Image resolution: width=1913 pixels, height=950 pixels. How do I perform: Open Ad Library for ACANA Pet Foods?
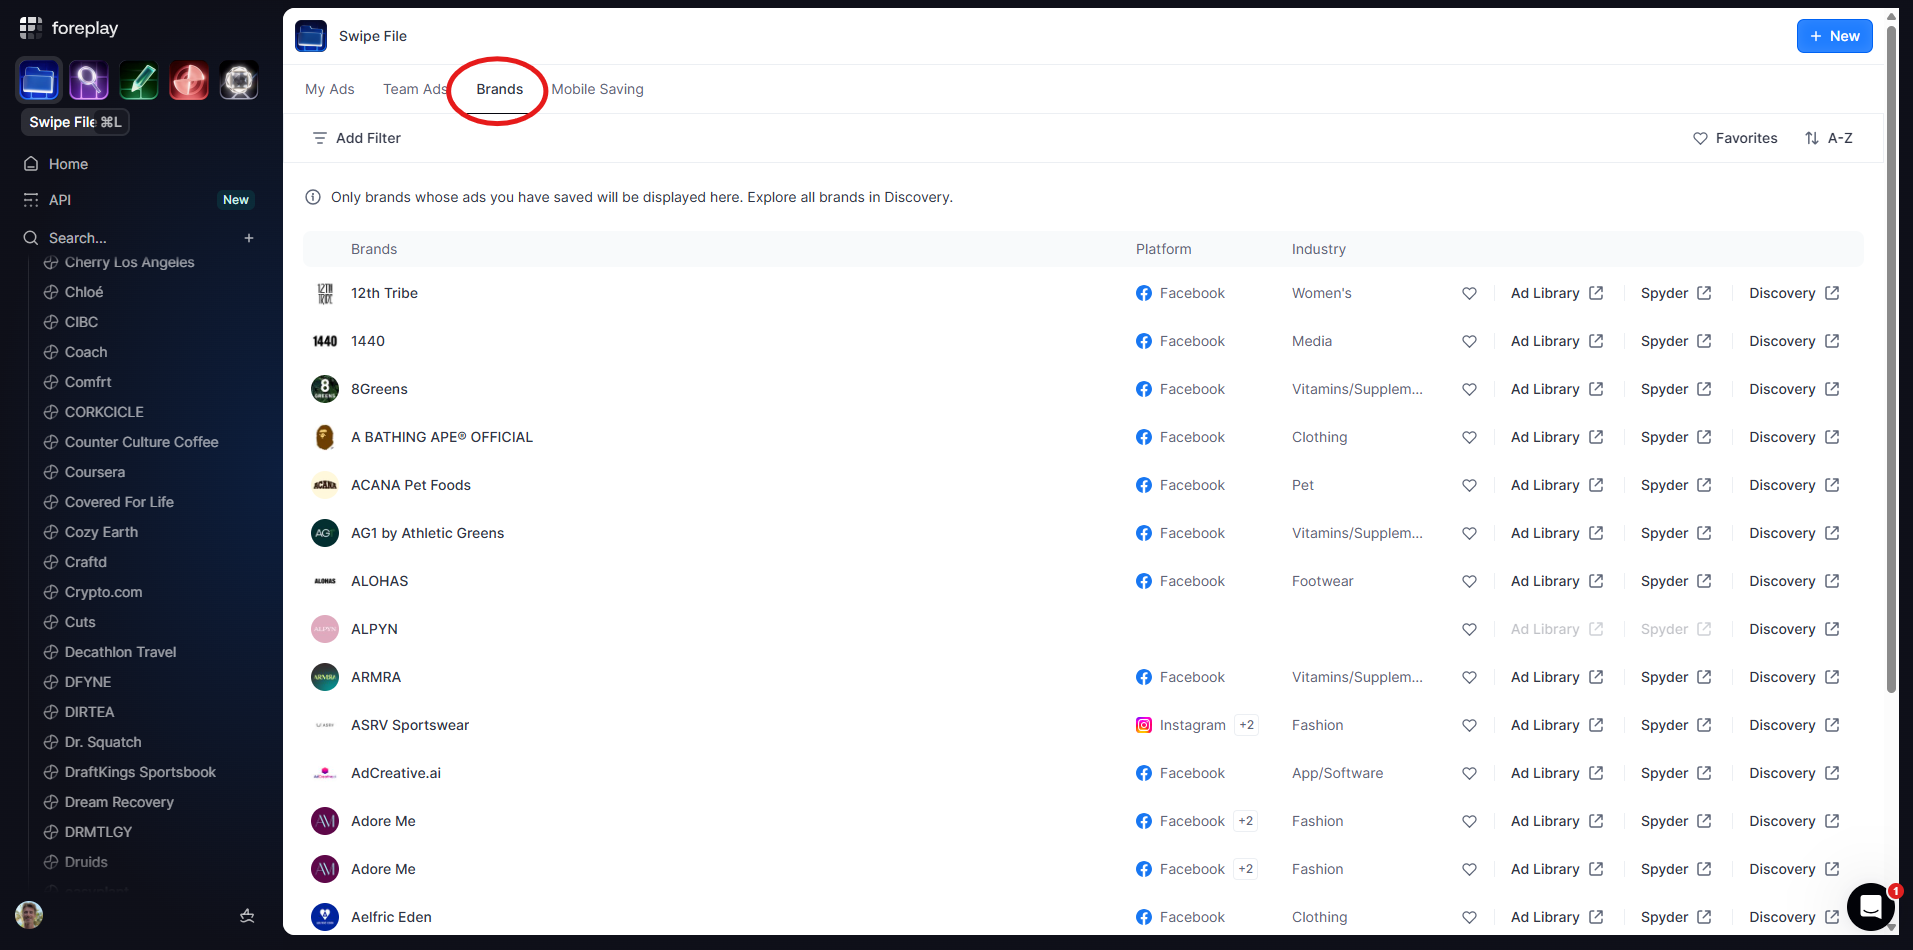point(1557,485)
